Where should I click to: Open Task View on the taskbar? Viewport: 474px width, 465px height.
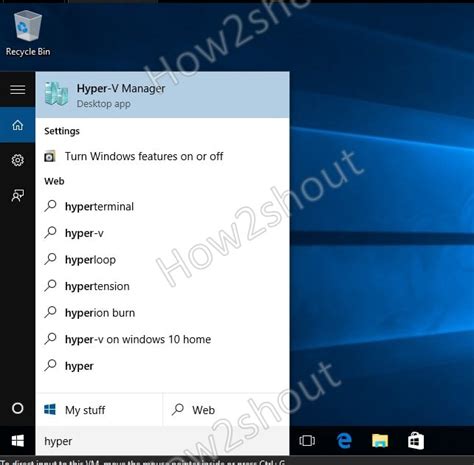click(307, 441)
